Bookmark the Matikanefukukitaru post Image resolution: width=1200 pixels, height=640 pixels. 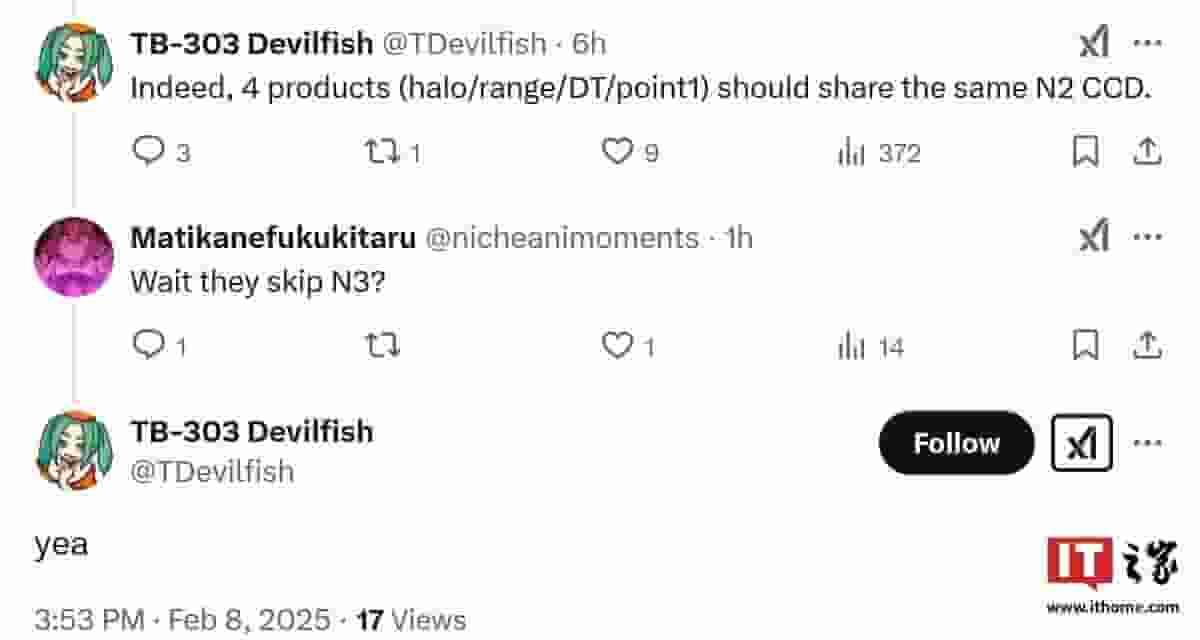(x=1085, y=346)
